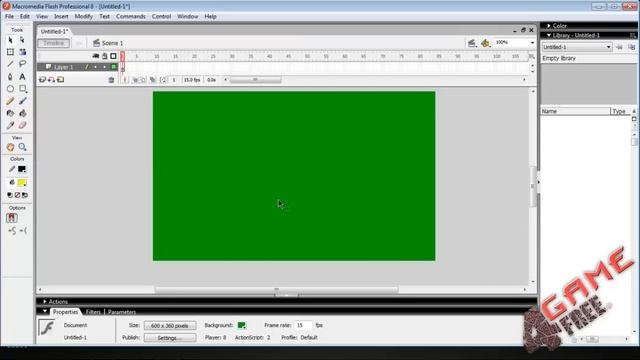Image resolution: width=640 pixels, height=360 pixels.
Task: Open the Control menu
Action: (161, 16)
